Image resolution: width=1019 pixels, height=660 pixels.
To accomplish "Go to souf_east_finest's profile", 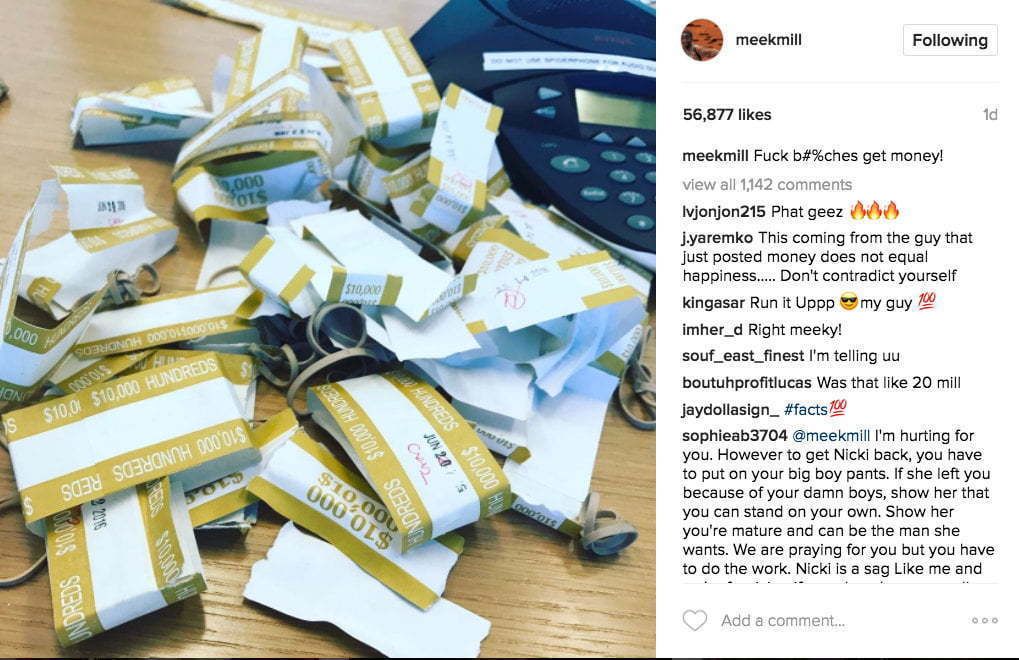I will click(x=743, y=356).
